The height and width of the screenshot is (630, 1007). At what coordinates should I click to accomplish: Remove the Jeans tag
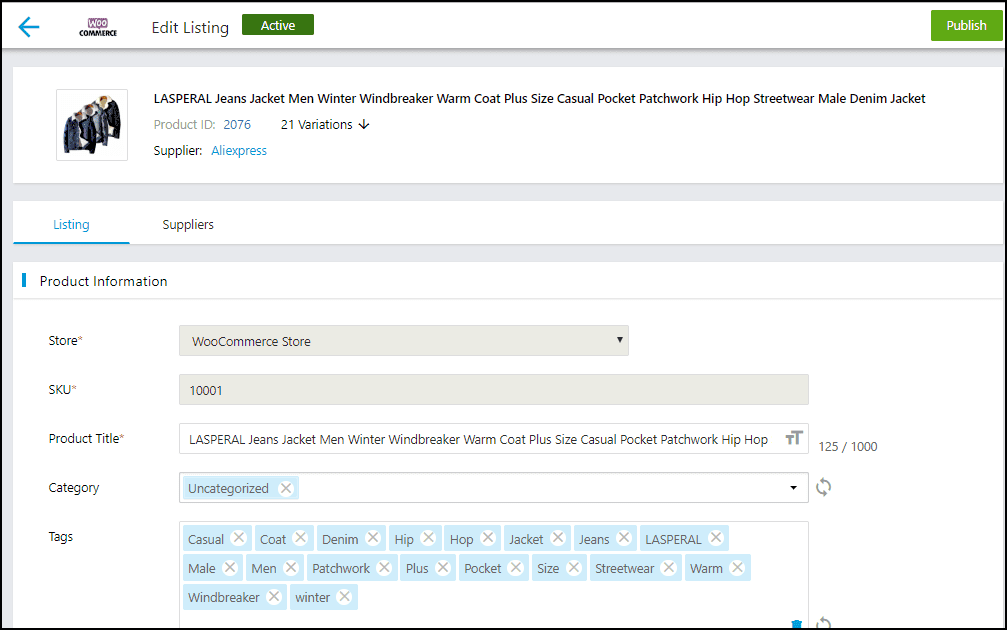pyautogui.click(x=624, y=538)
